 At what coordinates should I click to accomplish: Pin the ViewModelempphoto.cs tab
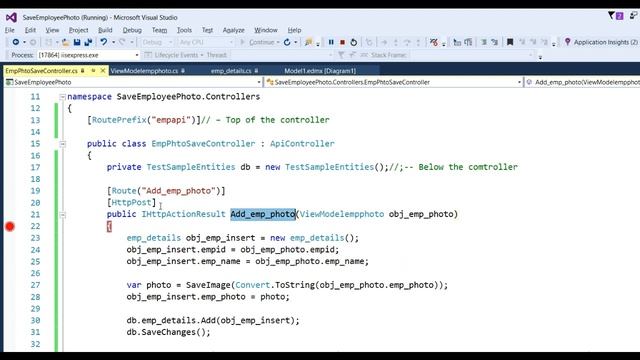click(183, 71)
